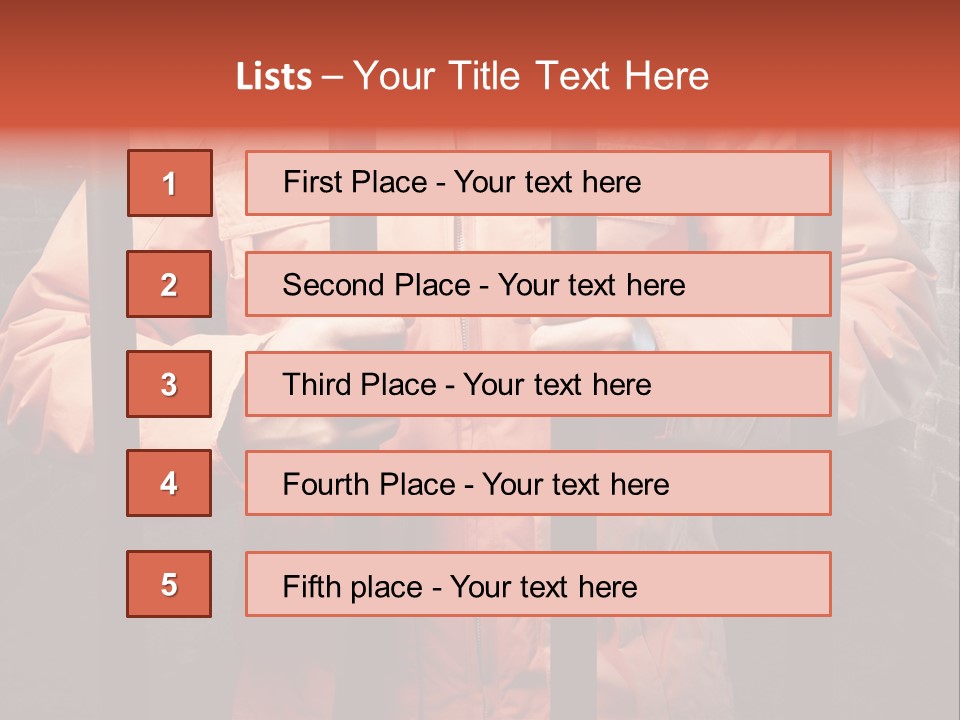Viewport: 960px width, 720px height.
Task: Click the words 'Fourth Place' in fourth row
Action: tap(369, 484)
